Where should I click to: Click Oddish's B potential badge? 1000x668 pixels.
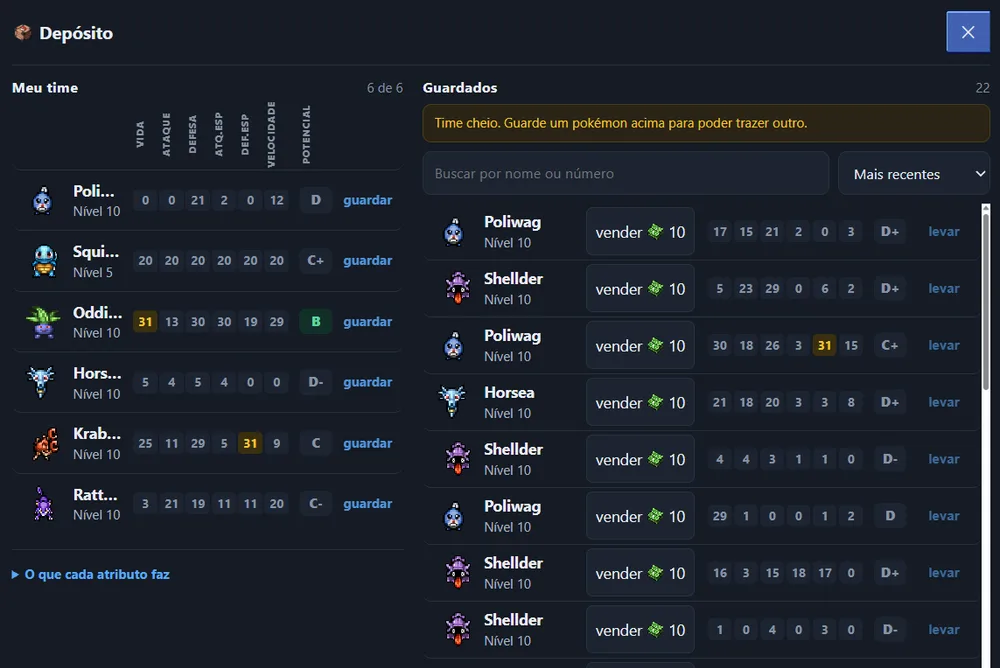316,322
